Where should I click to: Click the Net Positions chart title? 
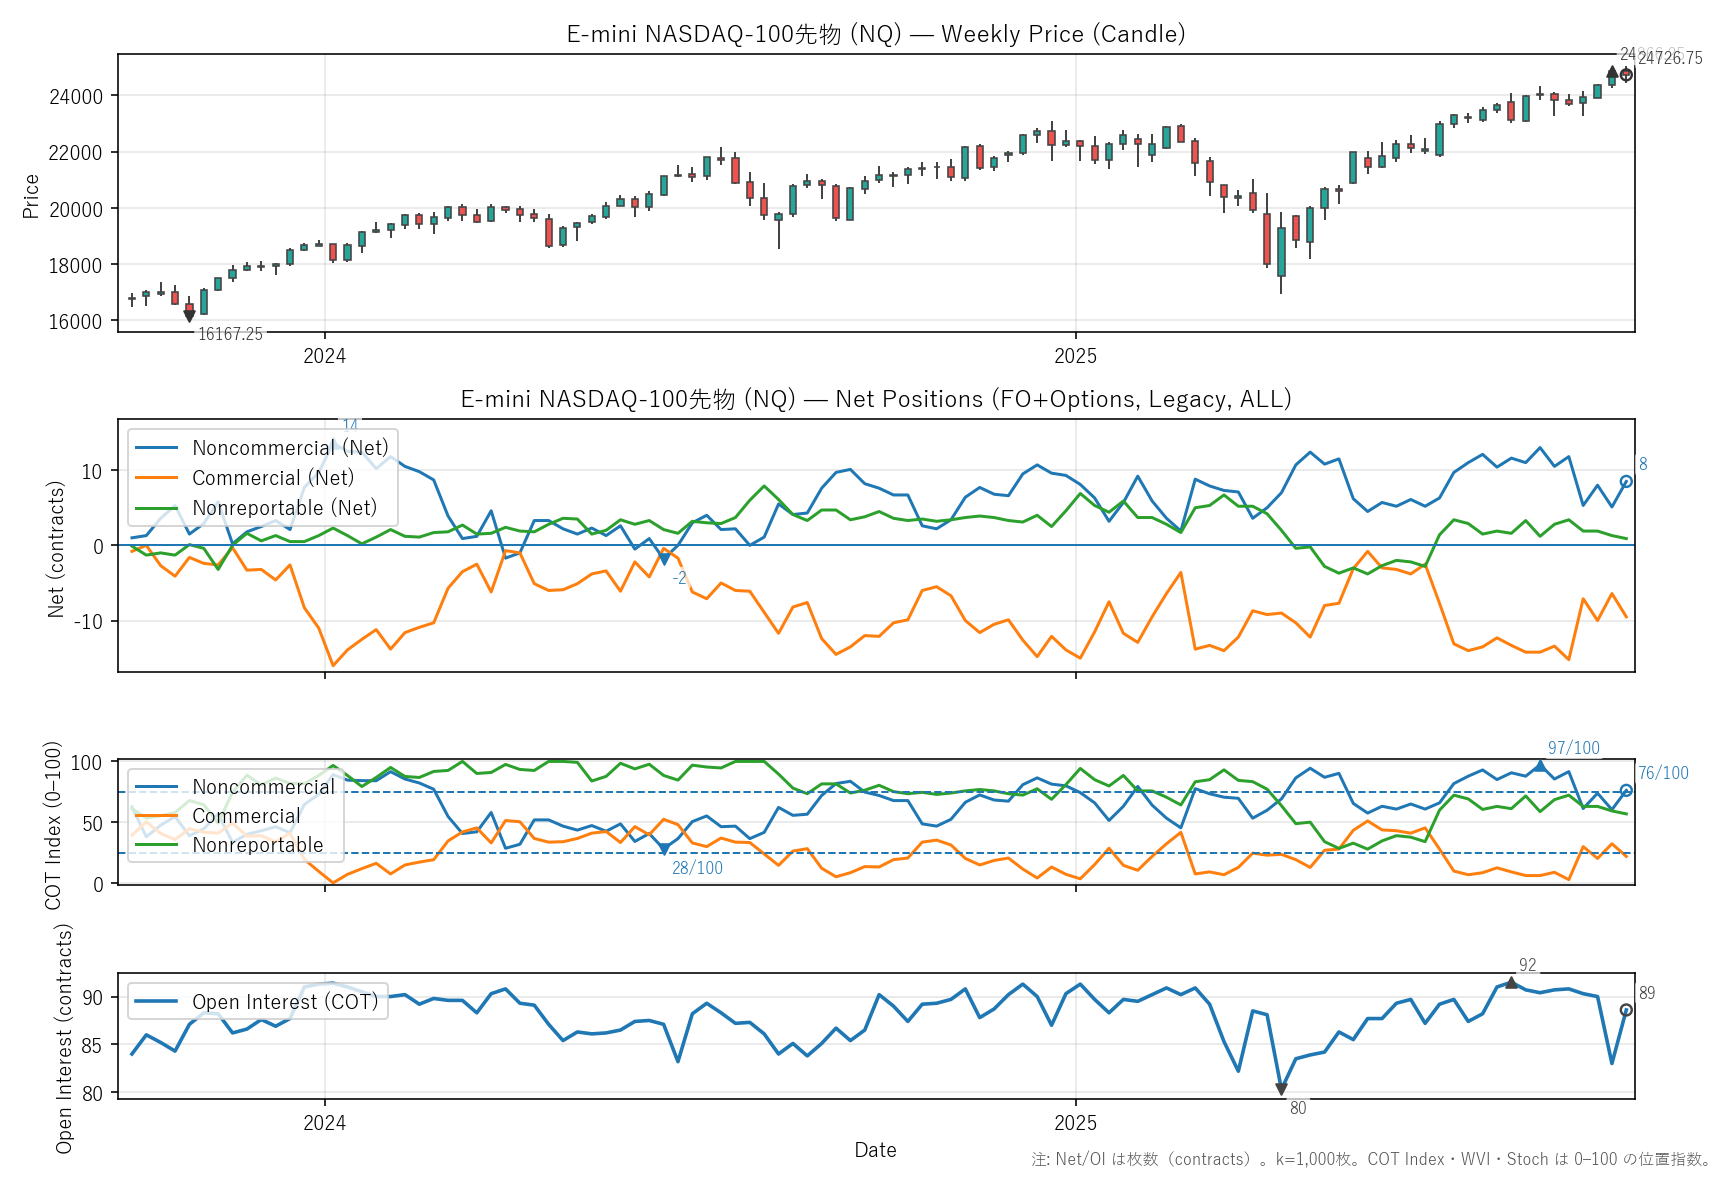(875, 399)
